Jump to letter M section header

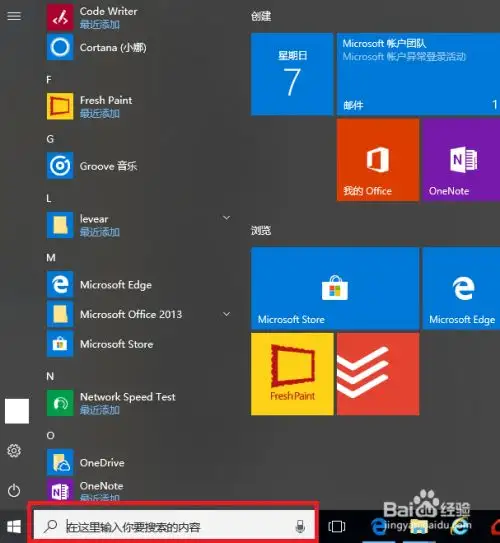51,258
